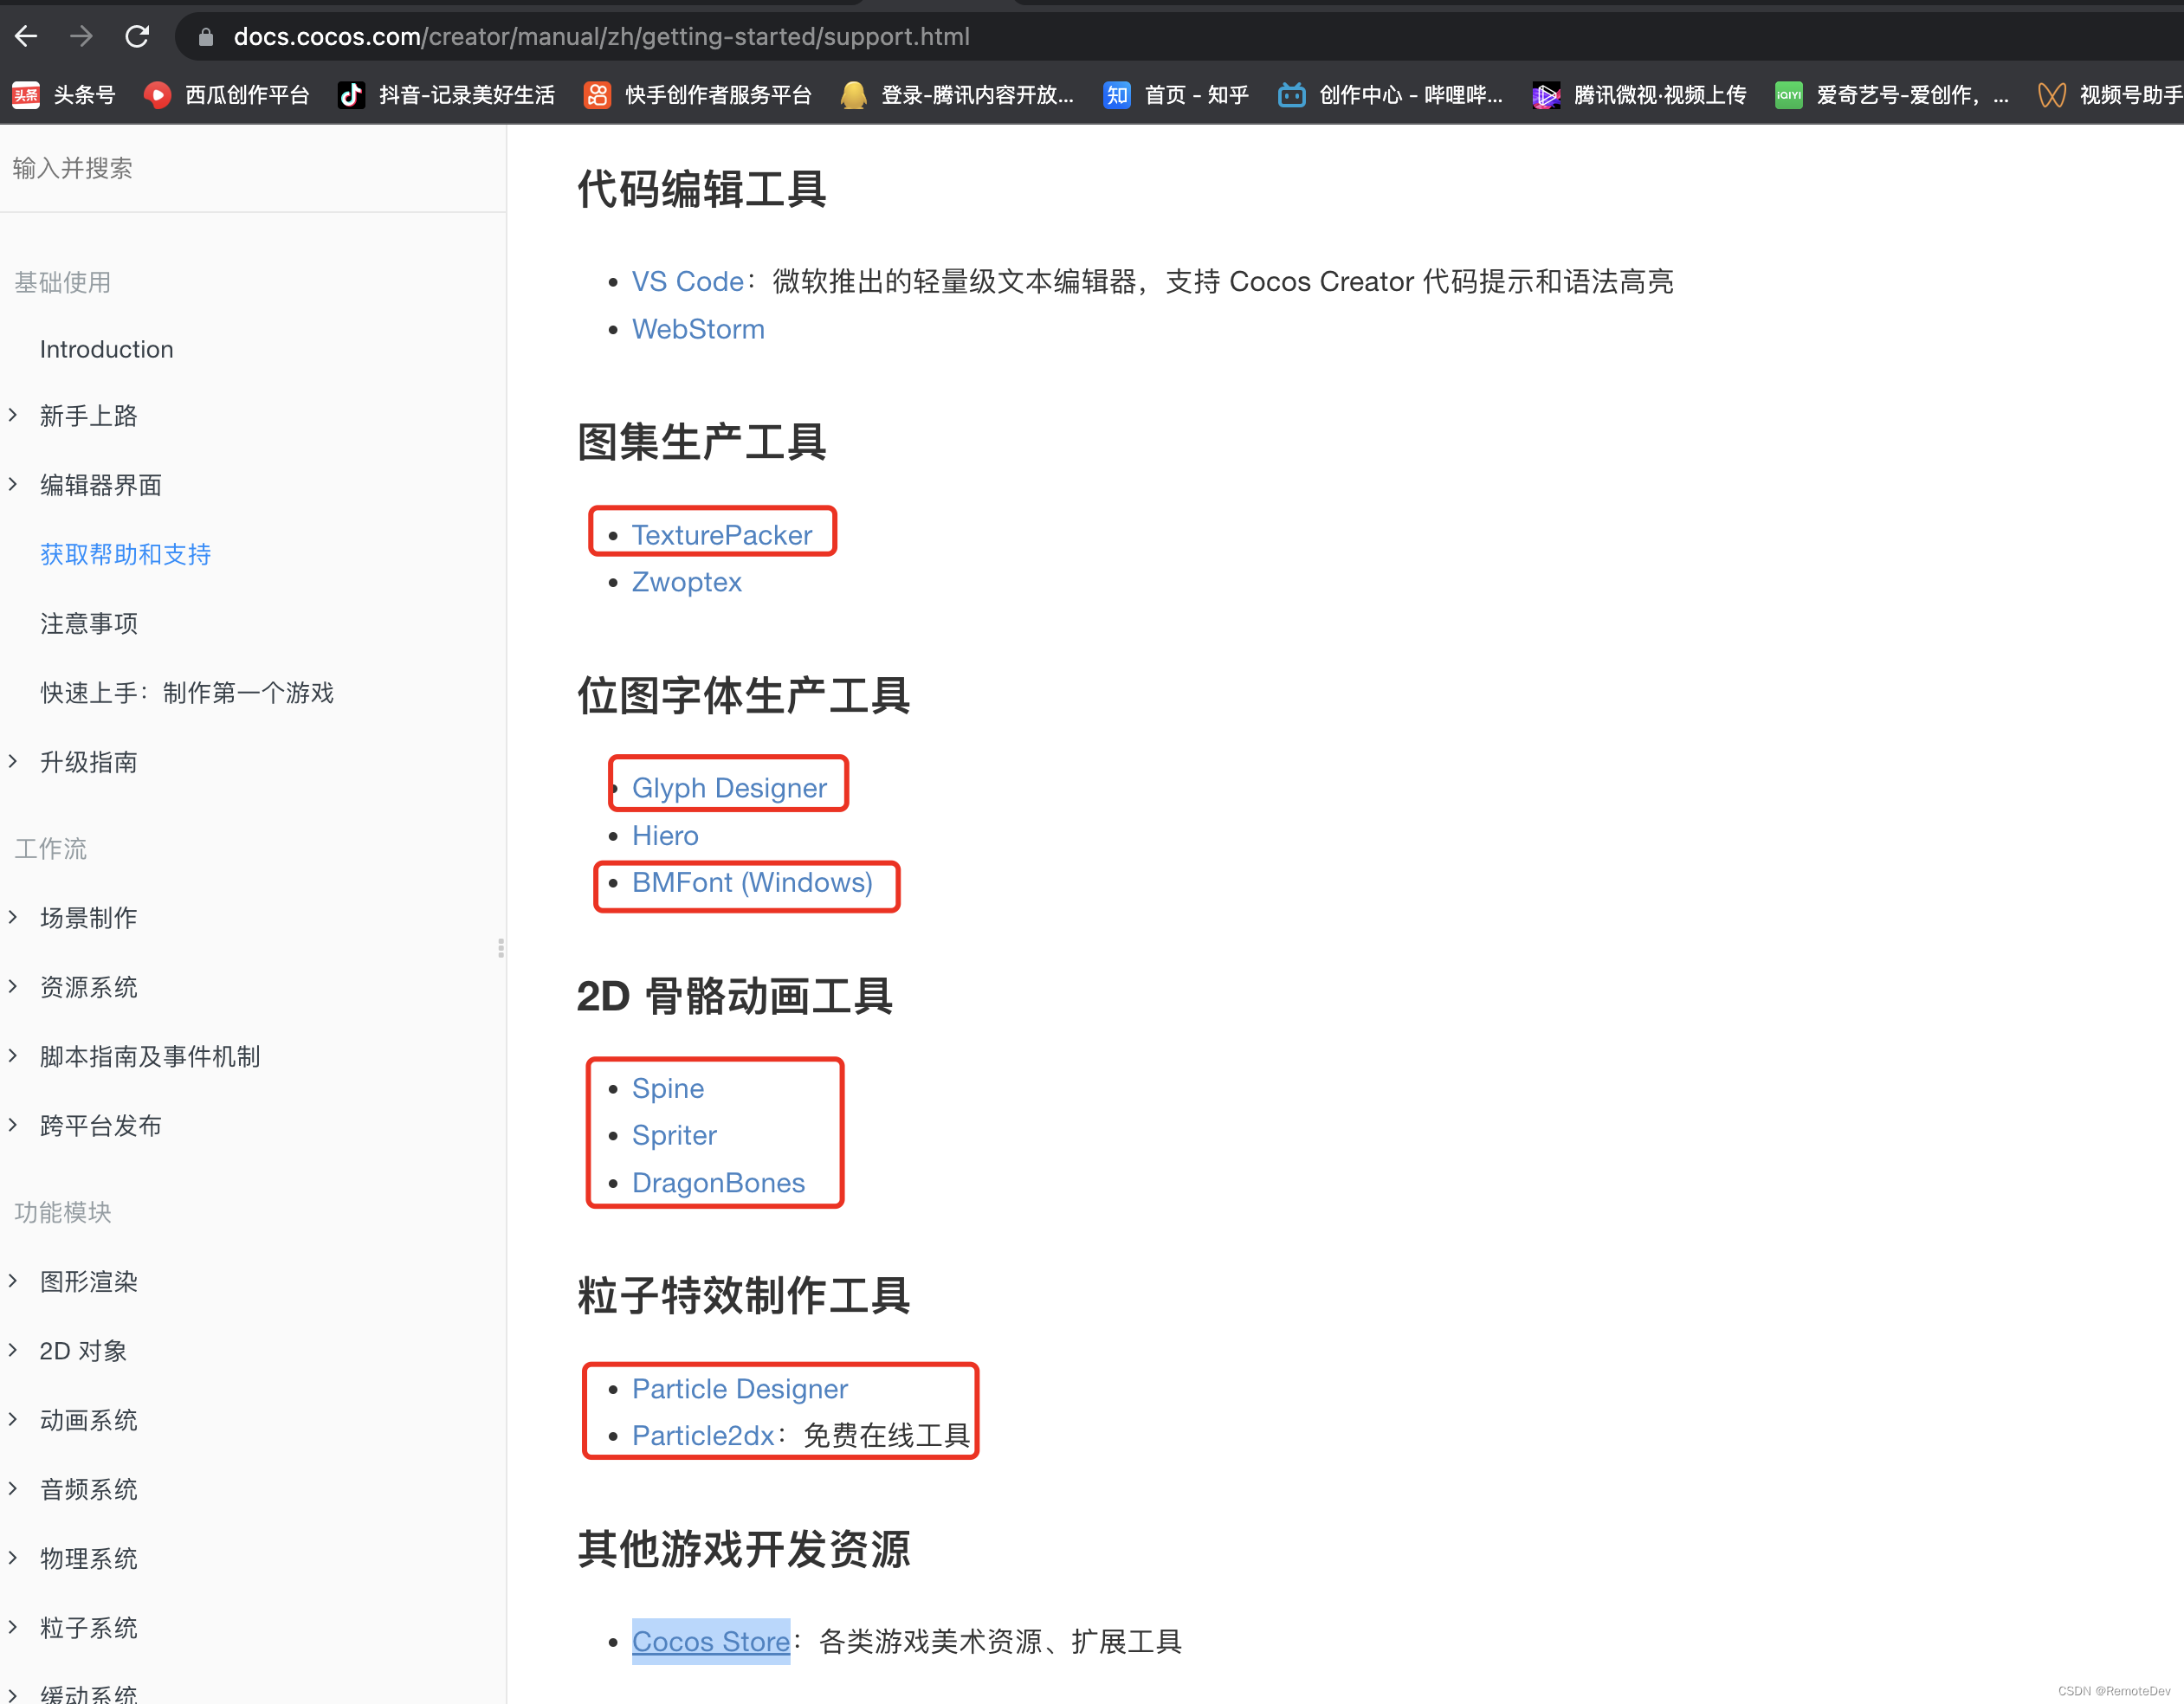Open the Glyph Designer link
The height and width of the screenshot is (1704, 2184).
pyautogui.click(x=729, y=788)
